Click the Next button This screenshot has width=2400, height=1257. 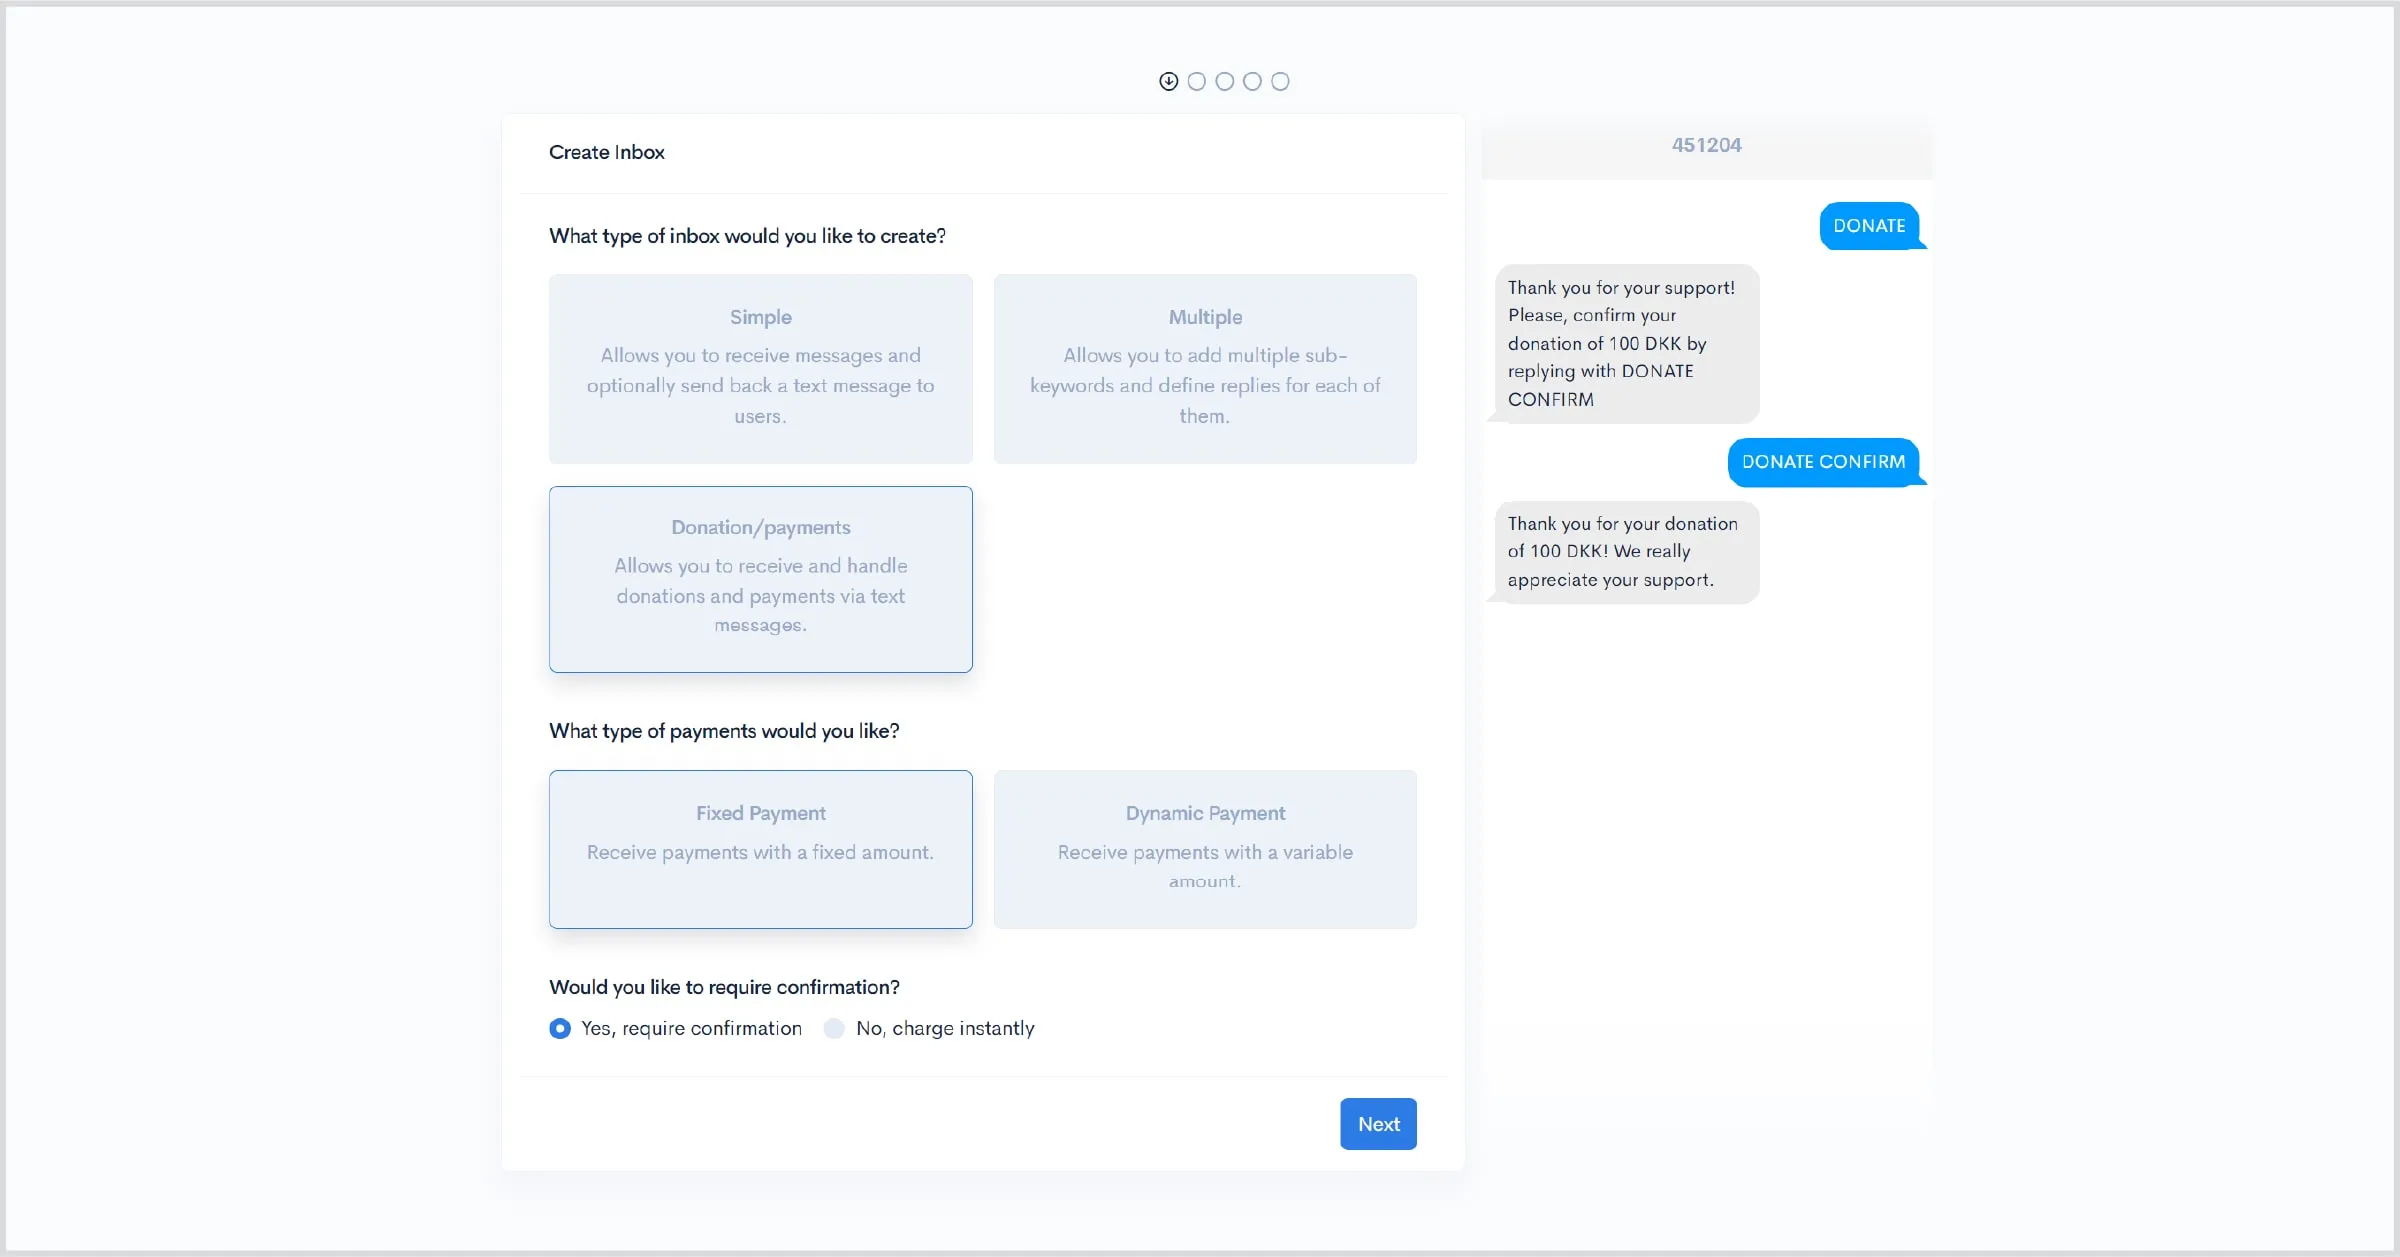(x=1378, y=1124)
